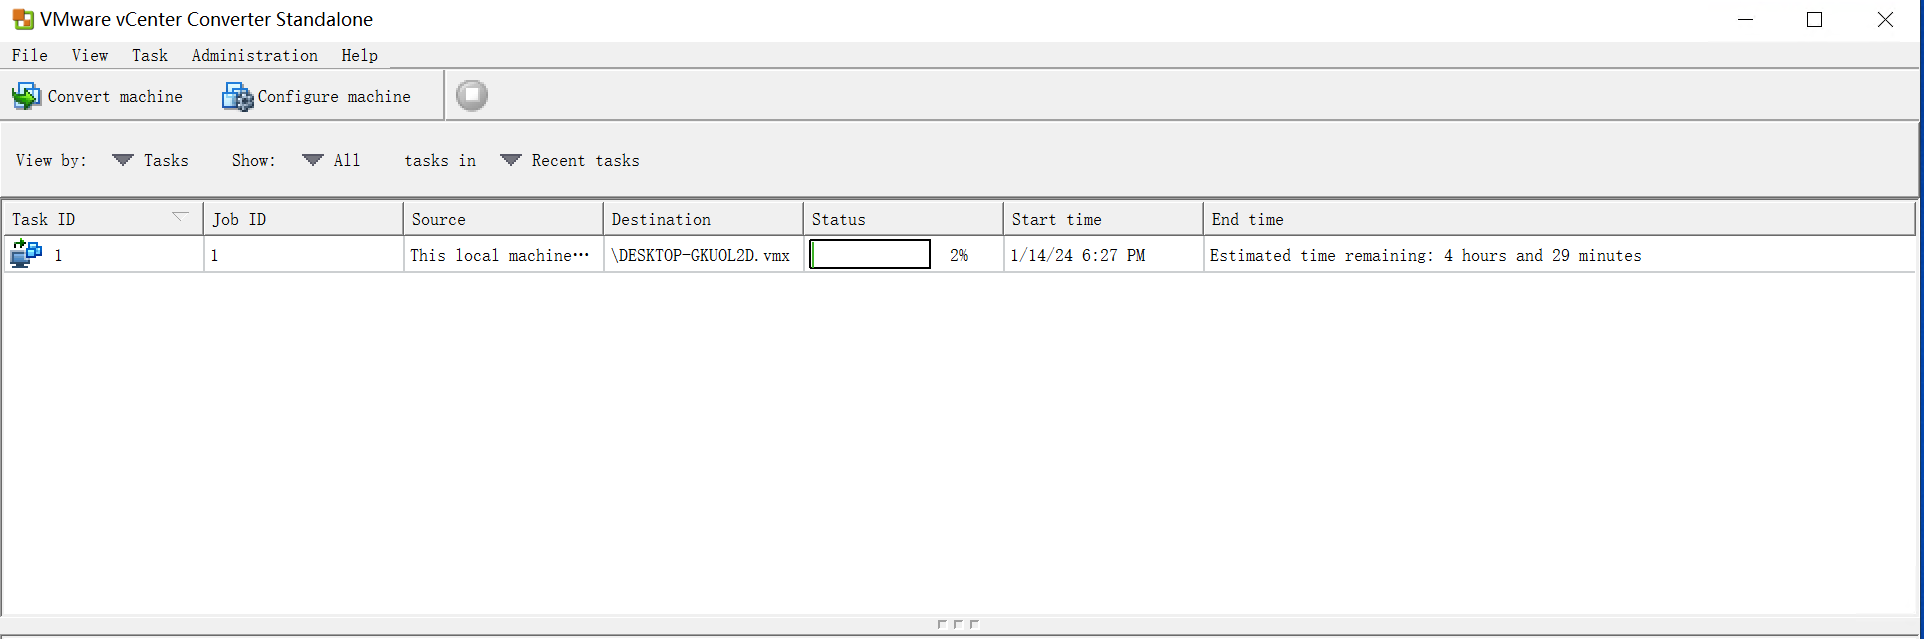Maximize the Converter window
Viewport: 1924px width, 639px height.
1815,19
